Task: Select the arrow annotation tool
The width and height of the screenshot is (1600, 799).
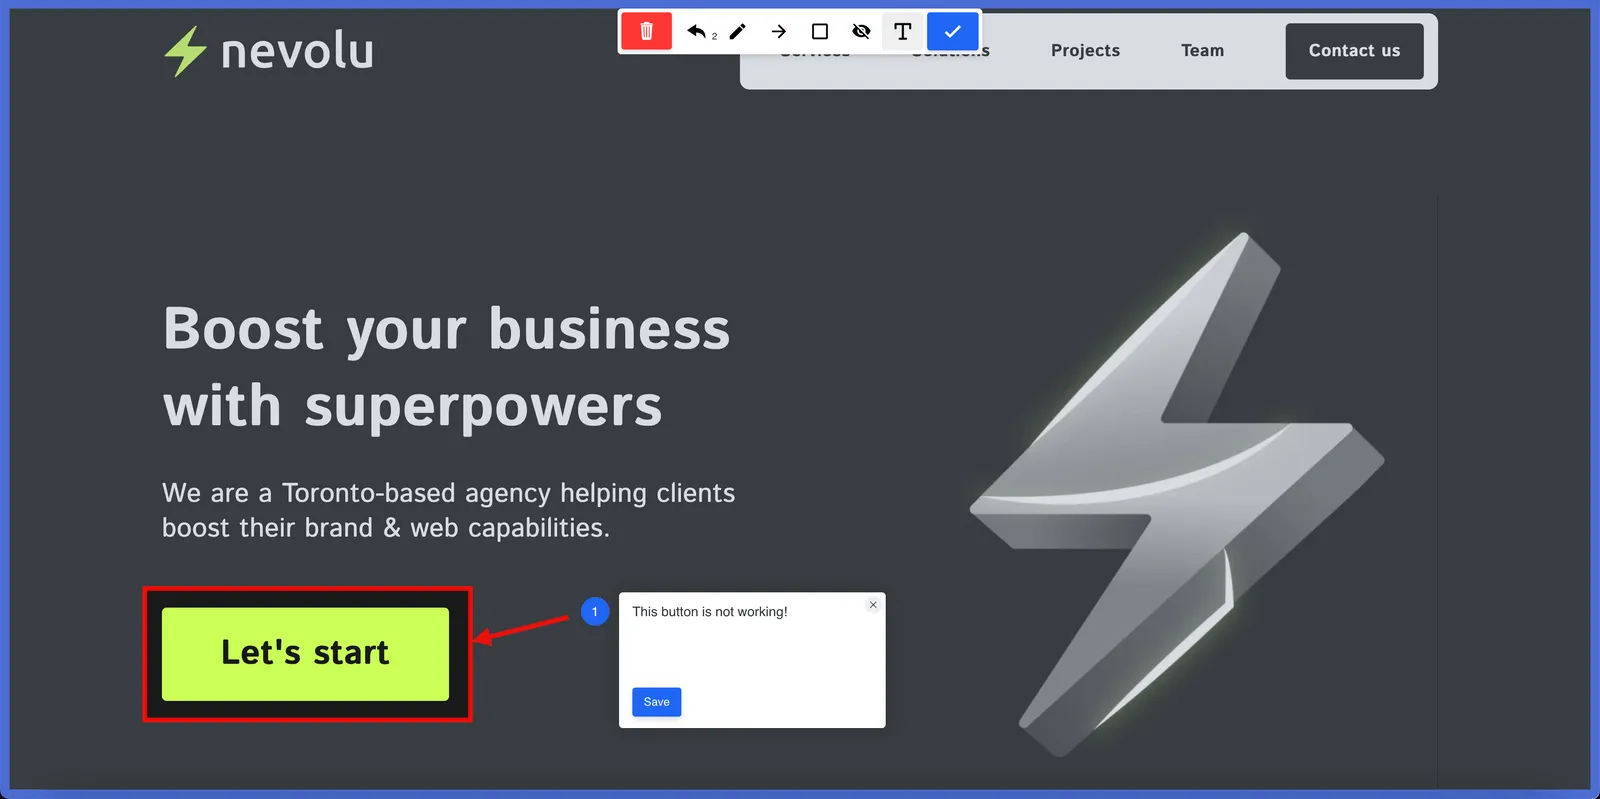Action: point(779,32)
